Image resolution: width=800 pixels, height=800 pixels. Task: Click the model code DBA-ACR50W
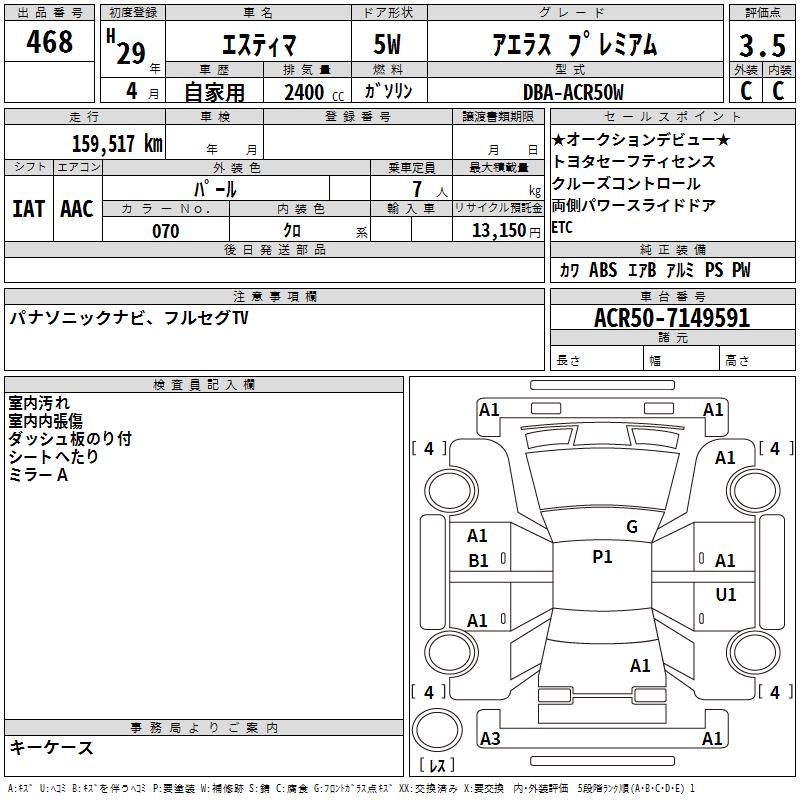click(x=573, y=92)
